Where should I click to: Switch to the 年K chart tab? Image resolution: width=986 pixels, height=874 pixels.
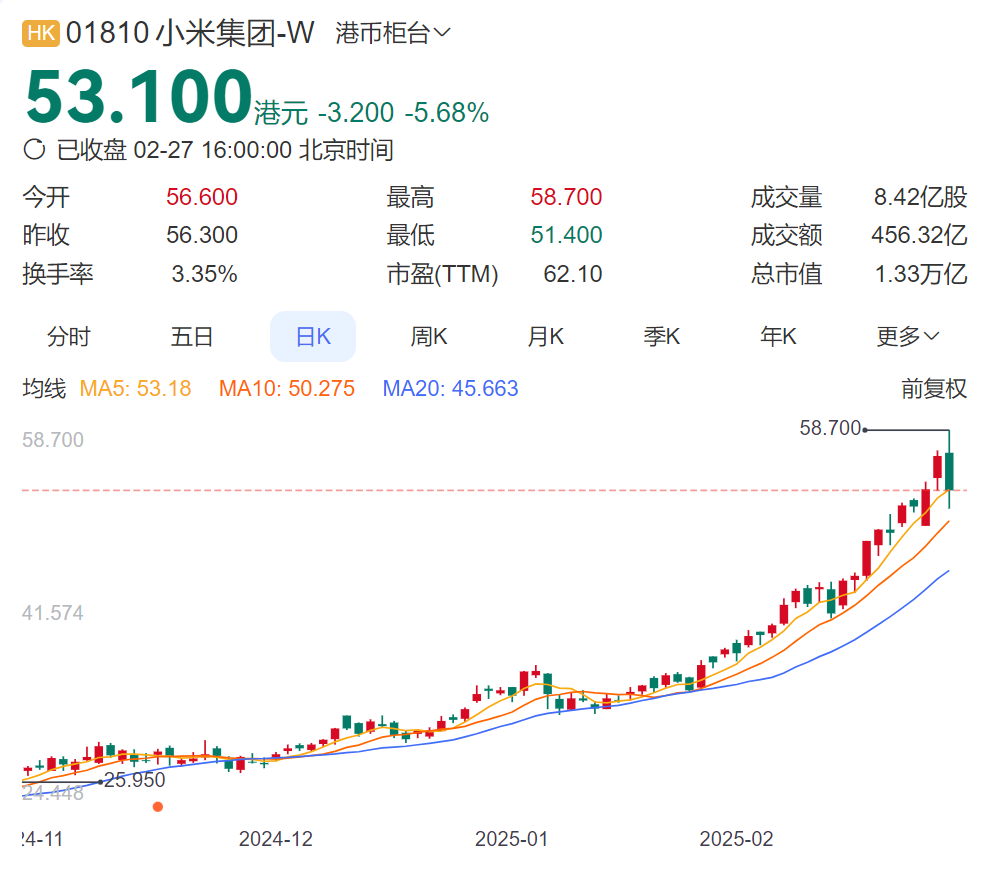[778, 336]
